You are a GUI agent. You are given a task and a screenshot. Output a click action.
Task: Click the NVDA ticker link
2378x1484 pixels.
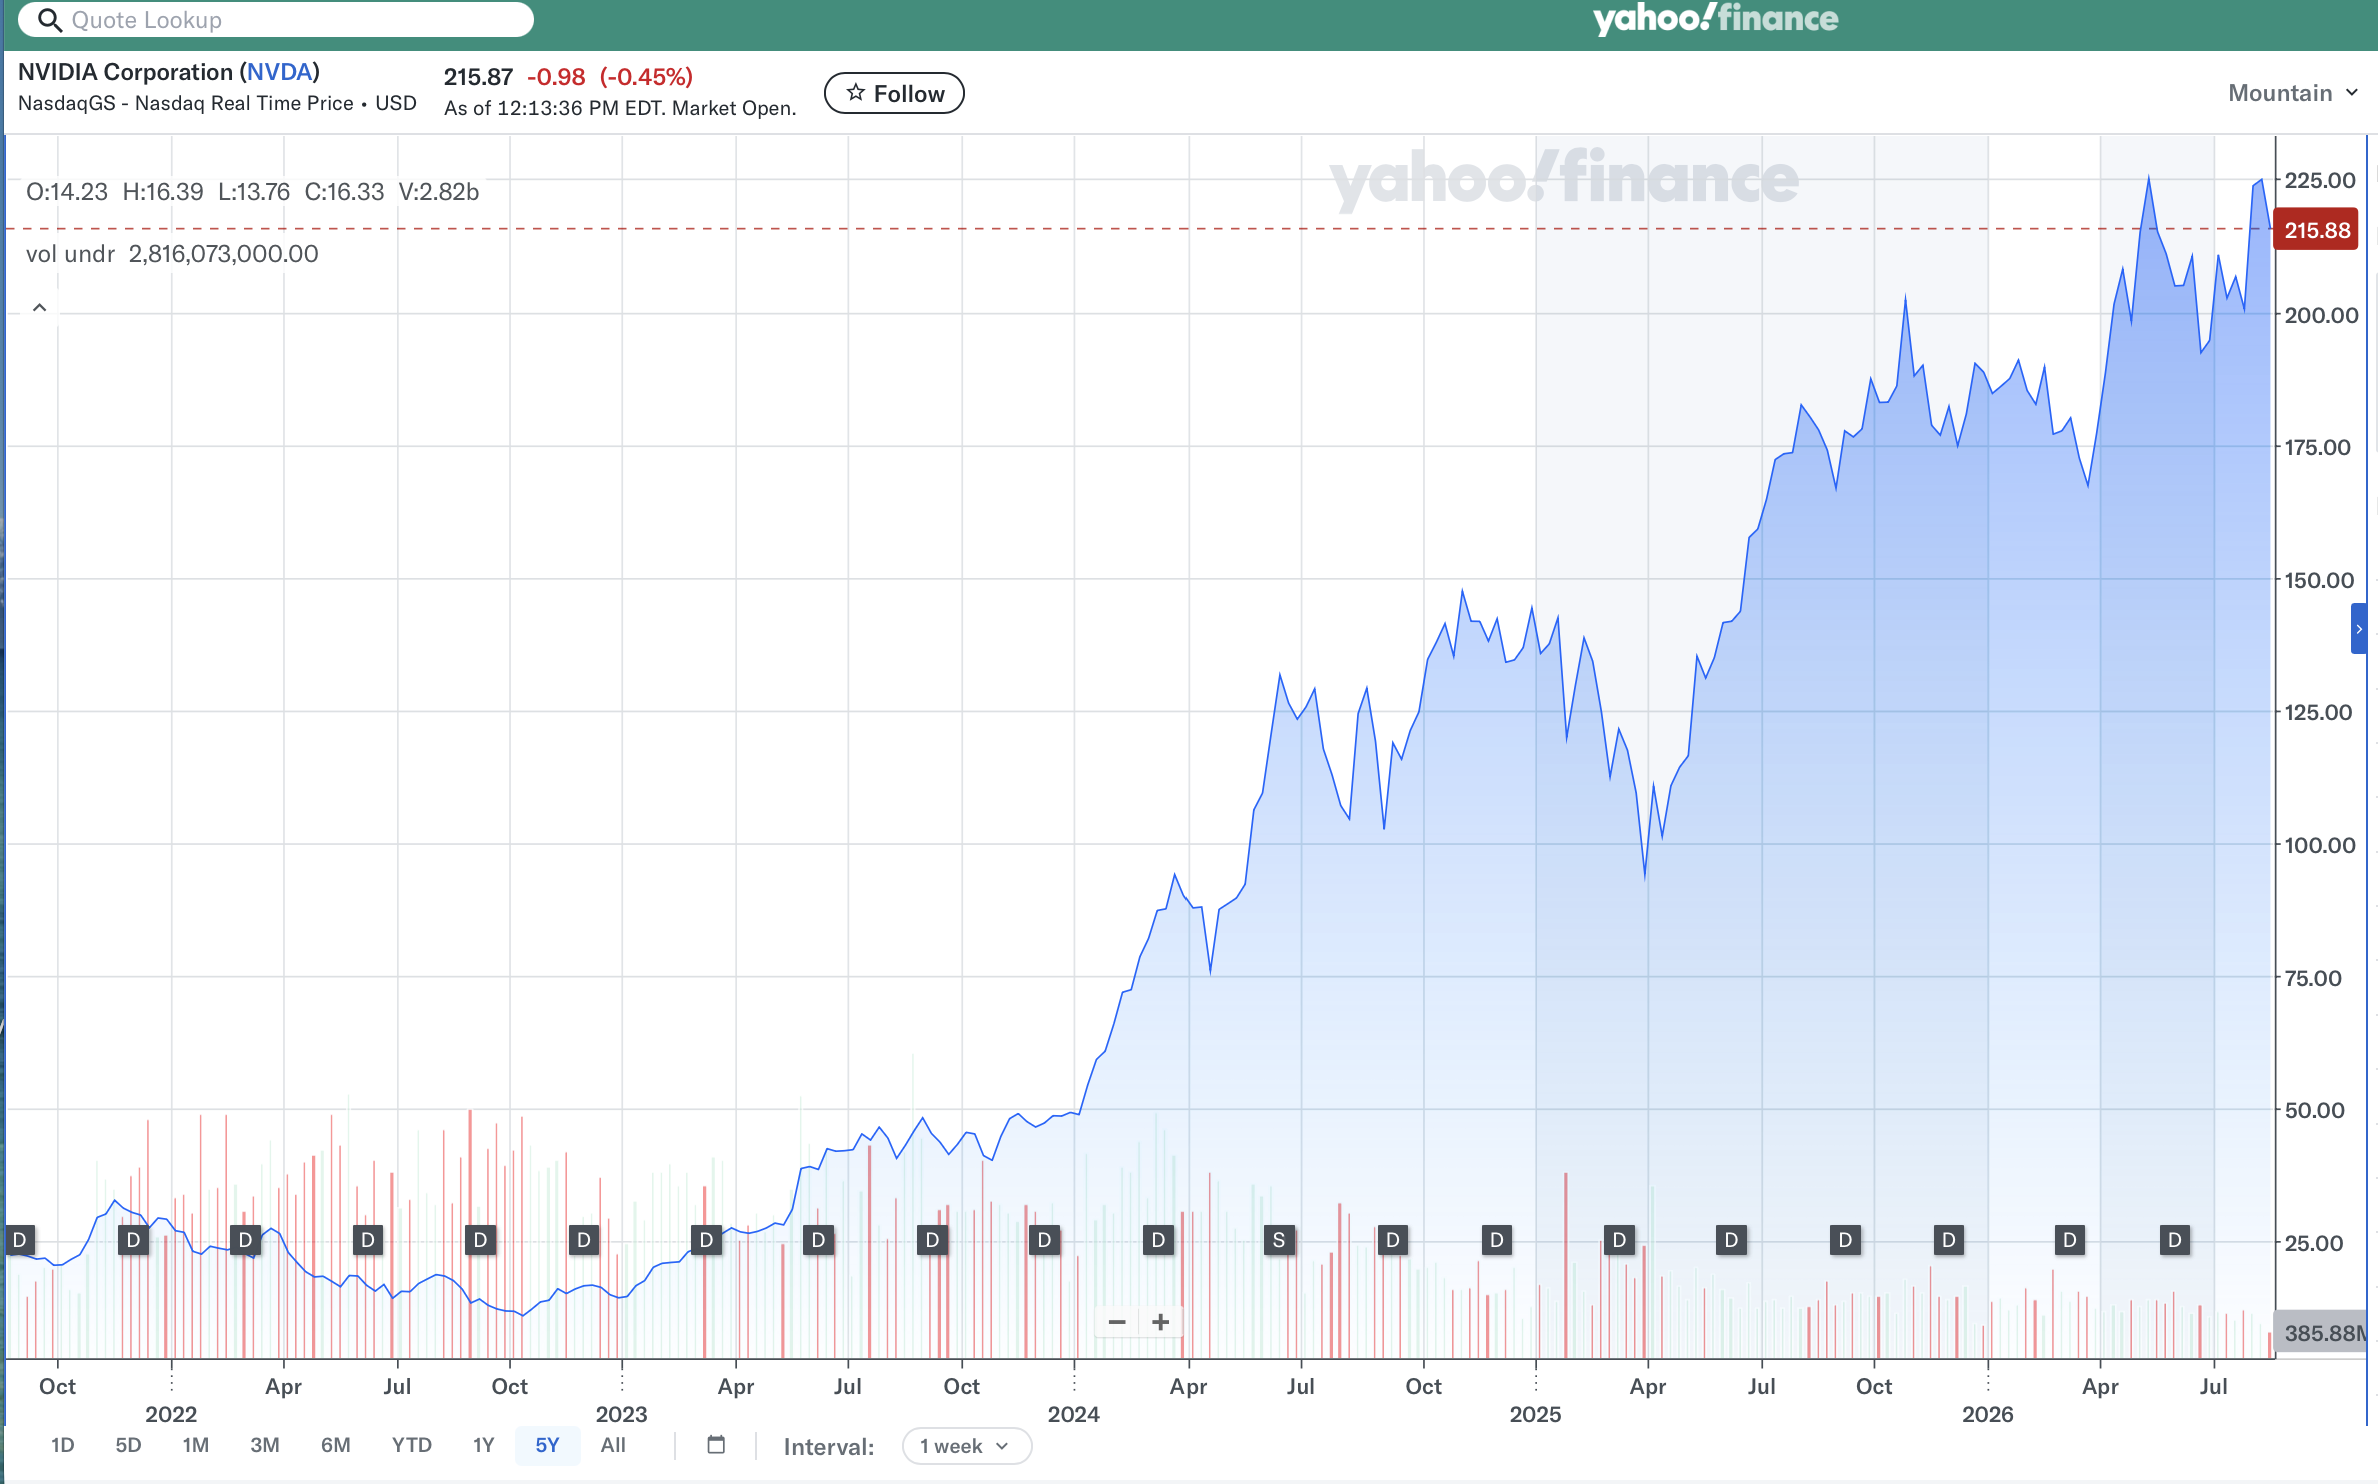click(x=279, y=72)
